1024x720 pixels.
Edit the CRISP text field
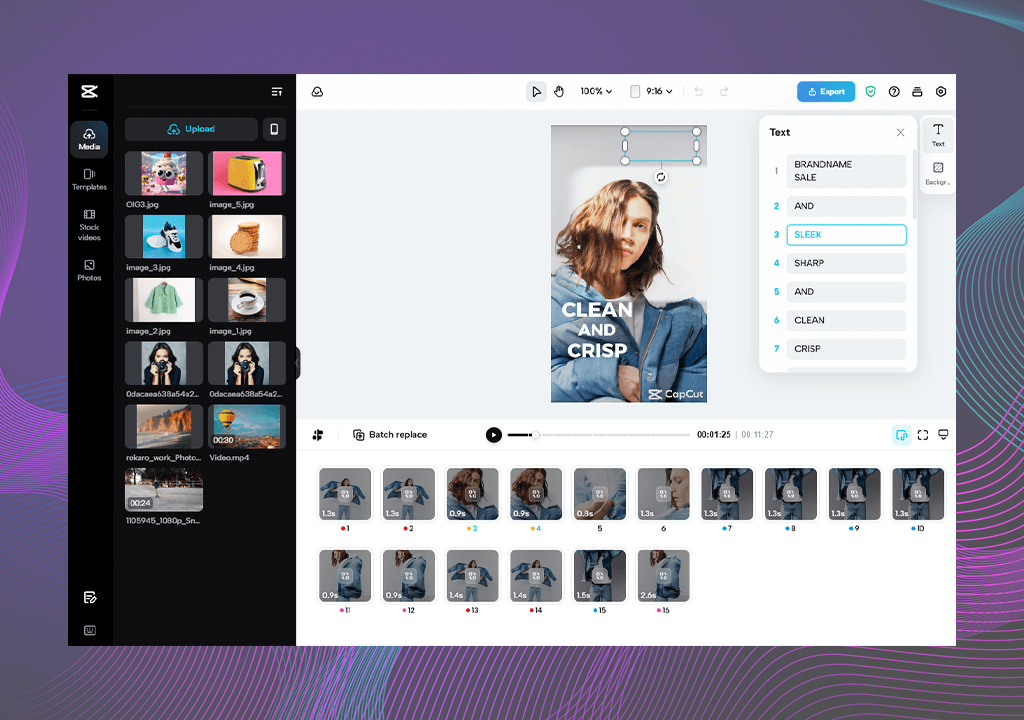pos(846,349)
